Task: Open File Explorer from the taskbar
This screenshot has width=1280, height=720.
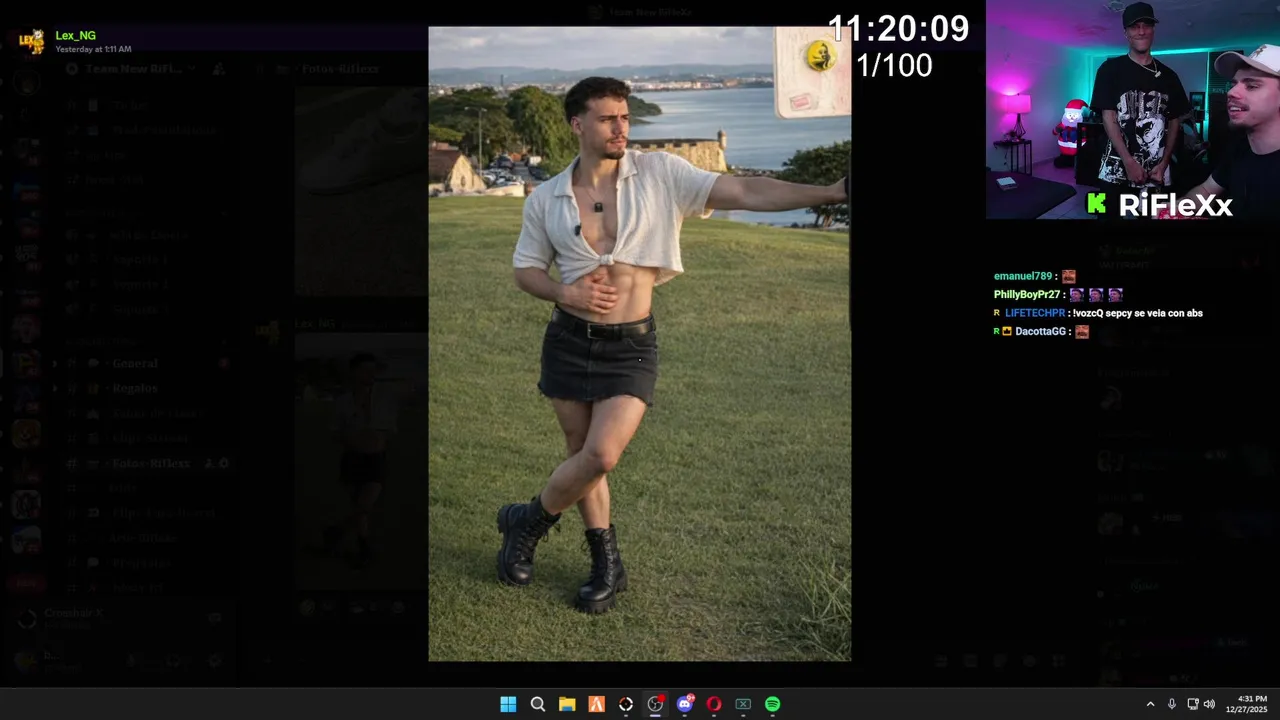Action: [x=567, y=704]
